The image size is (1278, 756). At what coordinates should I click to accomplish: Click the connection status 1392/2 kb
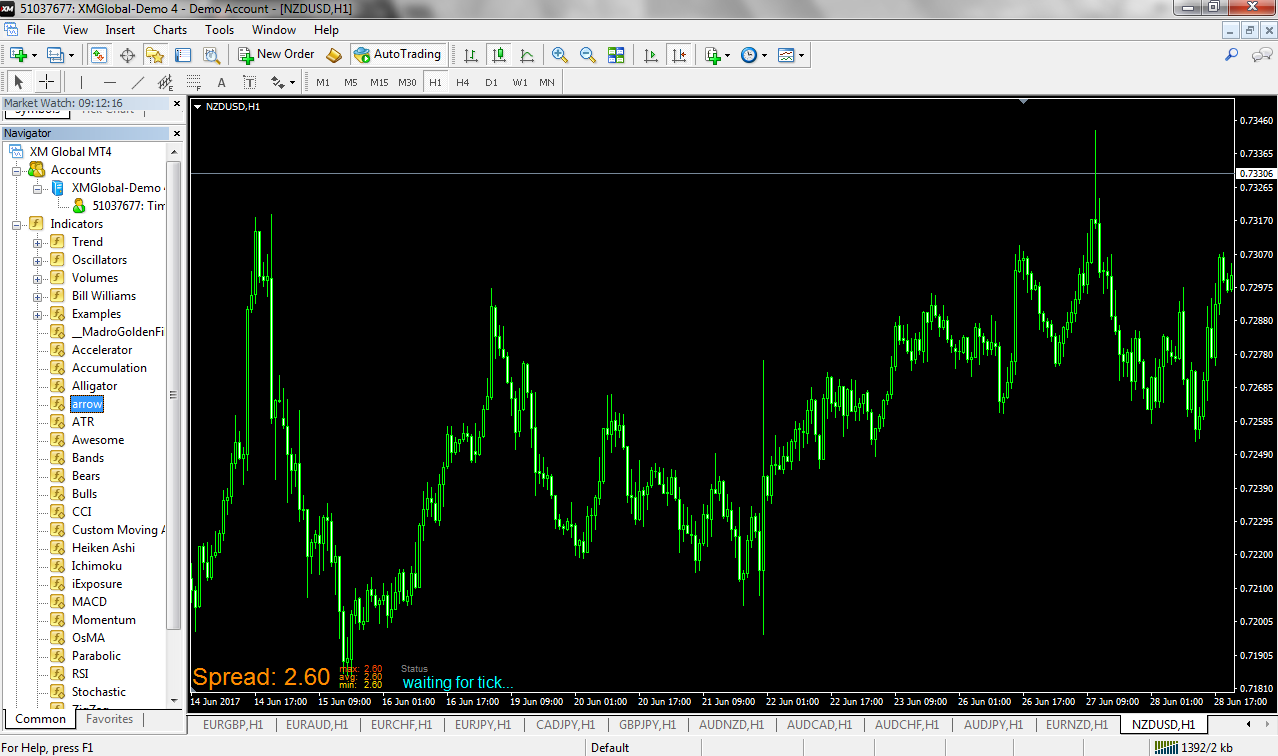1193,747
